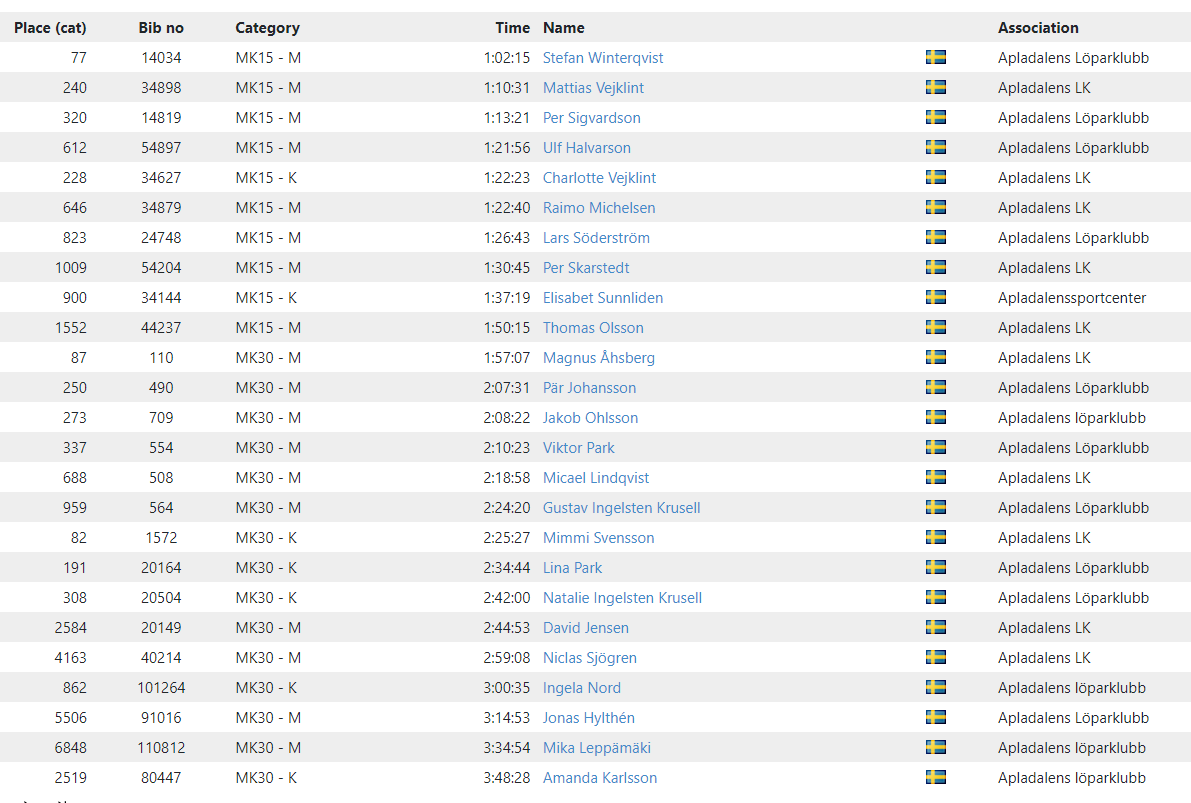The image size is (1191, 803).
Task: Click the Association column header
Action: pyautogui.click(x=1038, y=28)
